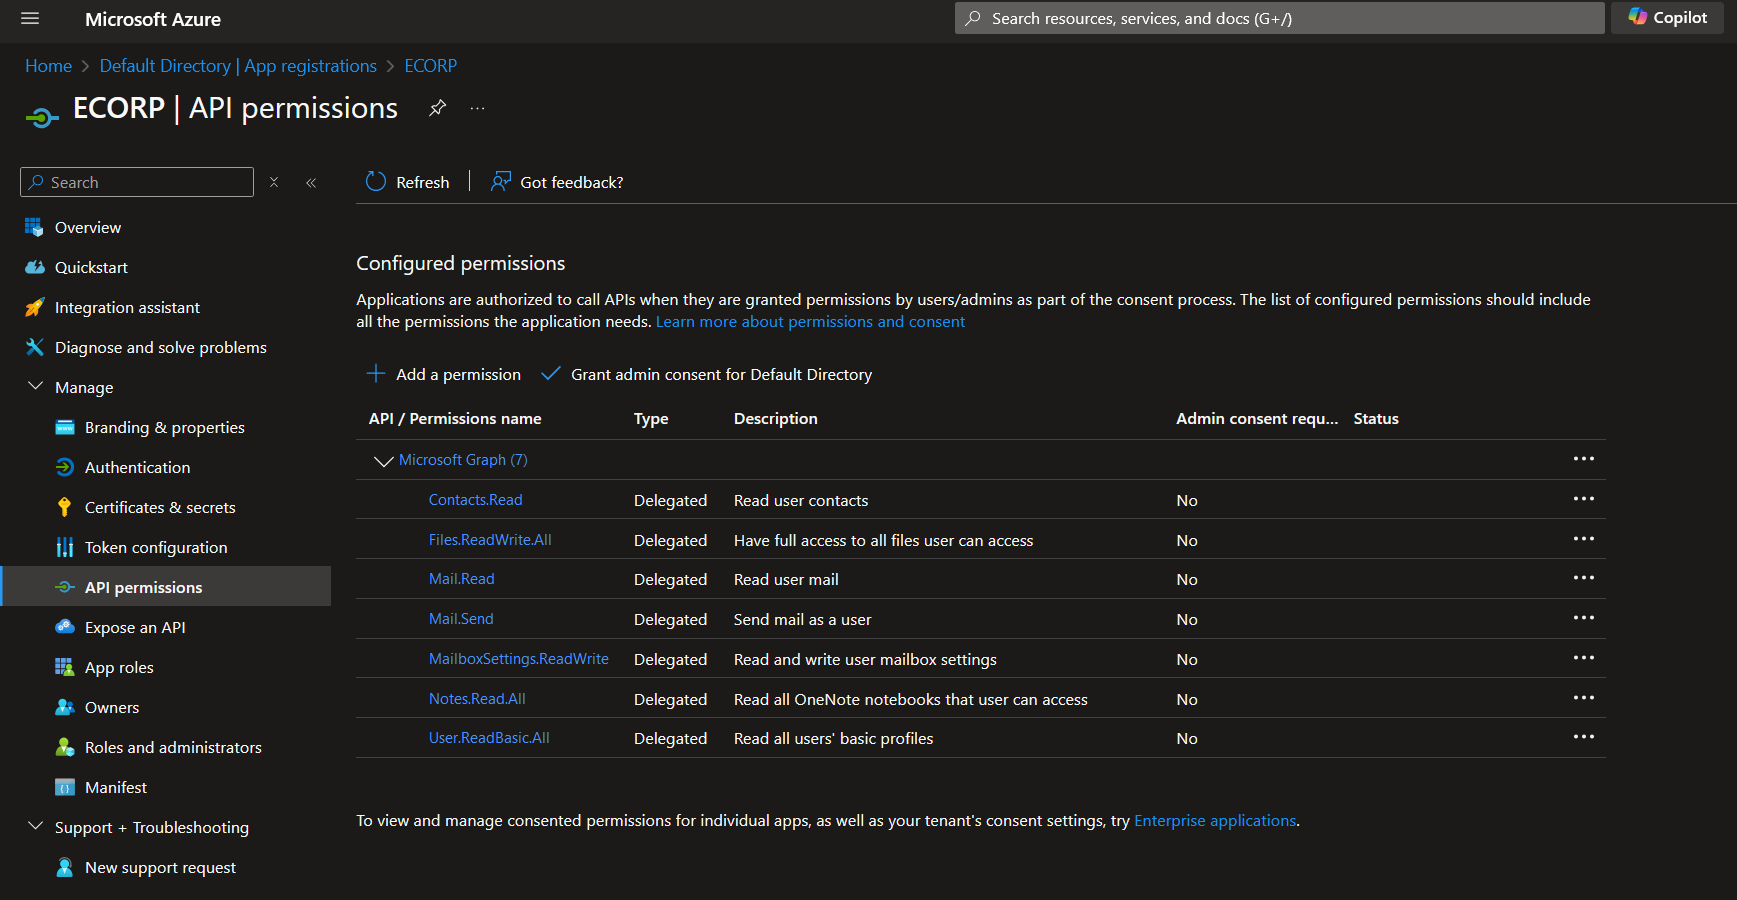This screenshot has width=1737, height=900.
Task: Open the Mail.Send permission link
Action: 461,619
